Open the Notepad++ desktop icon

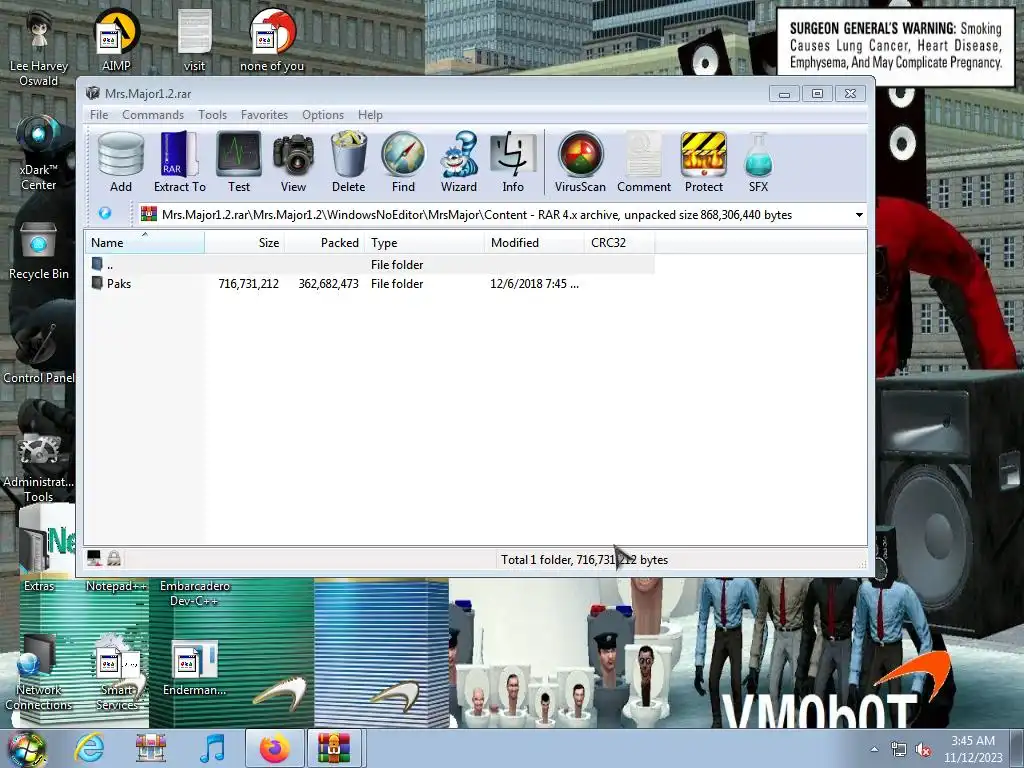[116, 586]
